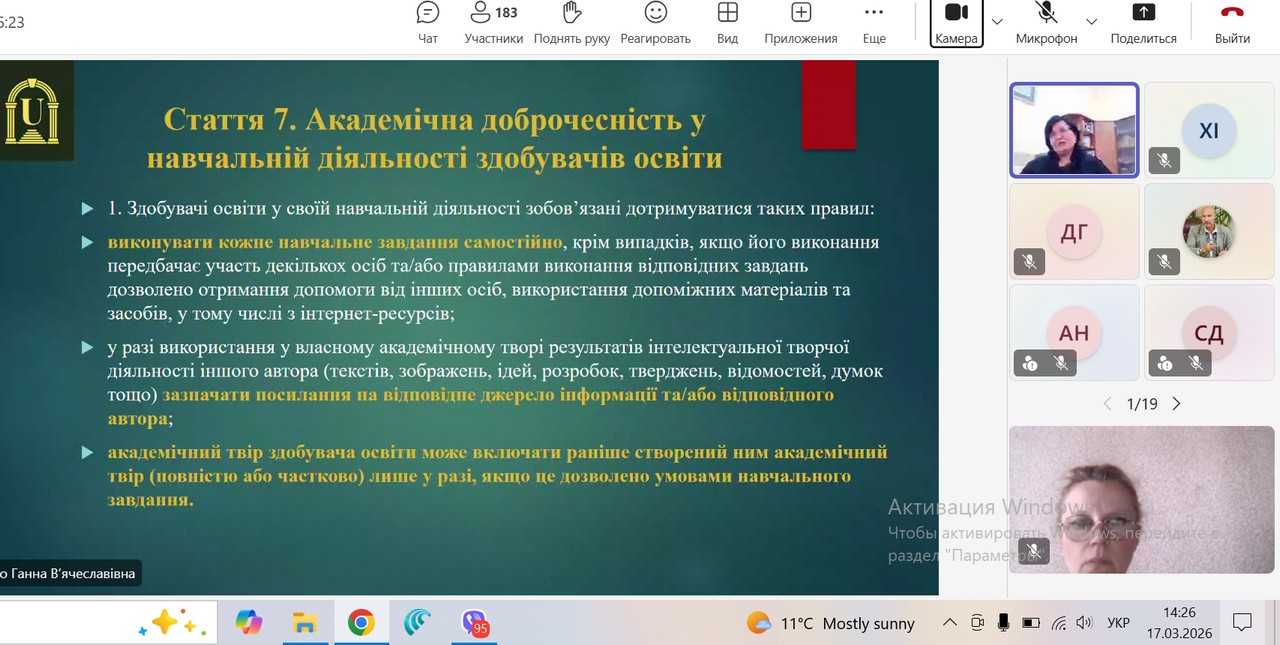Expand the microphone options dropdown arrow
Screen dimensions: 1280x645
pyautogui.click(x=1091, y=21)
